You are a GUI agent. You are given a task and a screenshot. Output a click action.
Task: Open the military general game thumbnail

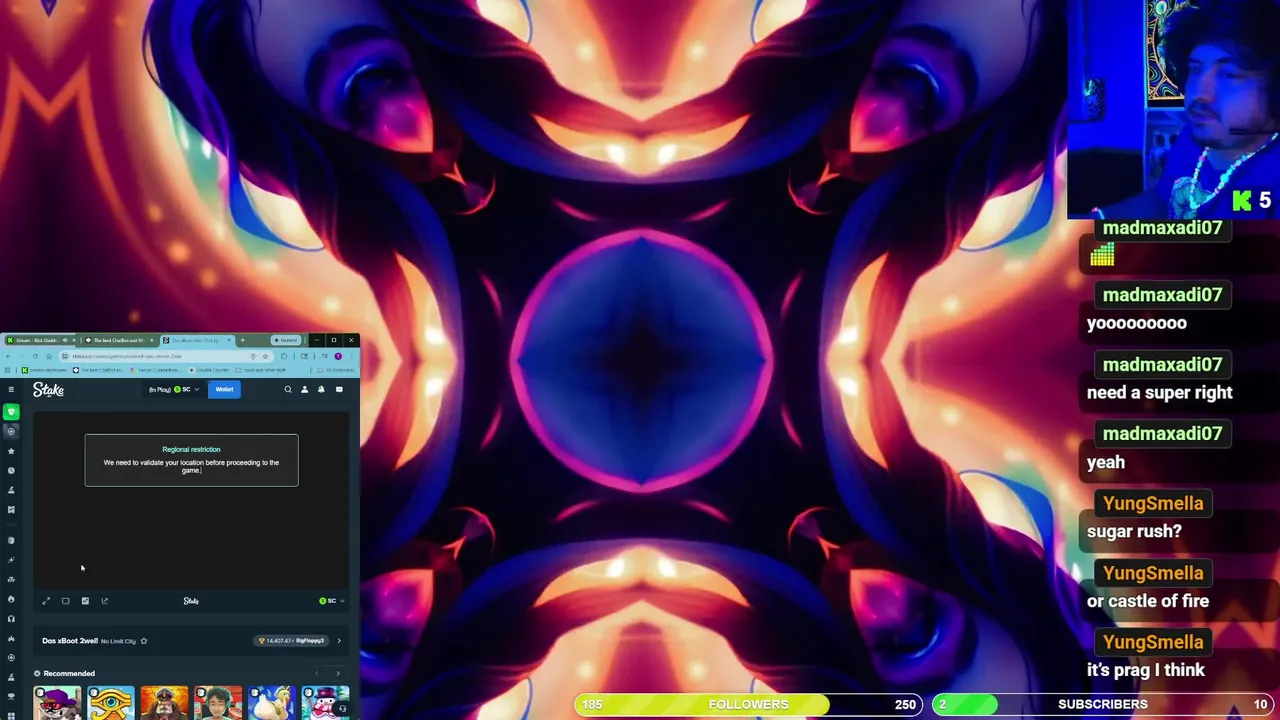point(164,703)
